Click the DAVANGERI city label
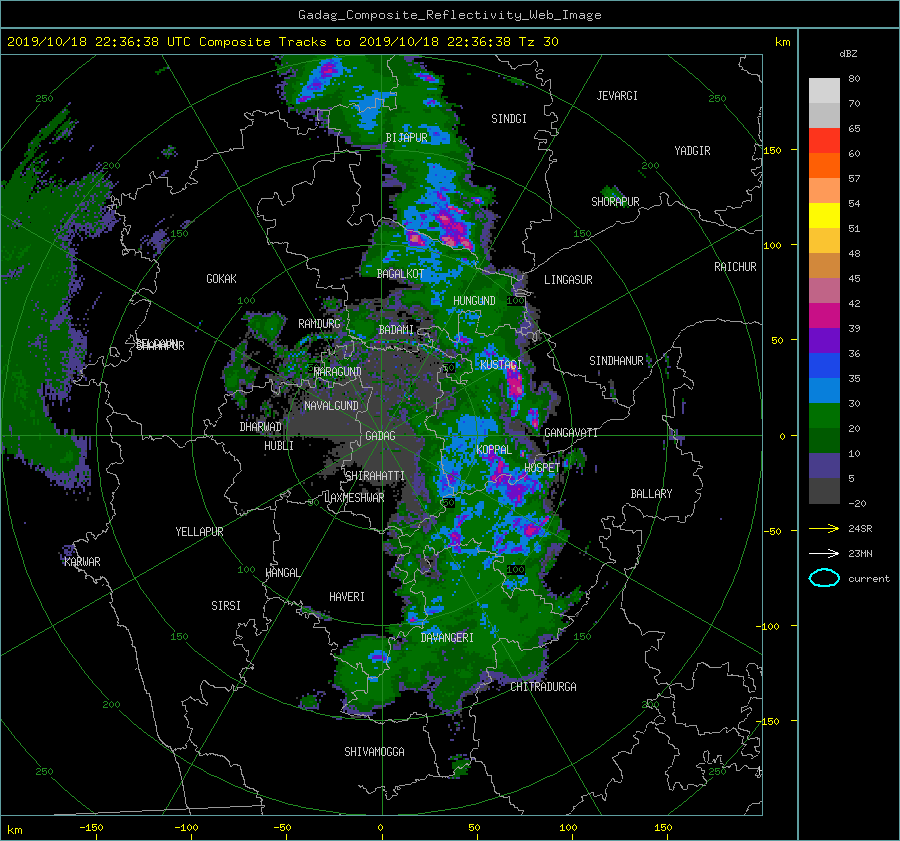This screenshot has height=841, width=900. 447,638
